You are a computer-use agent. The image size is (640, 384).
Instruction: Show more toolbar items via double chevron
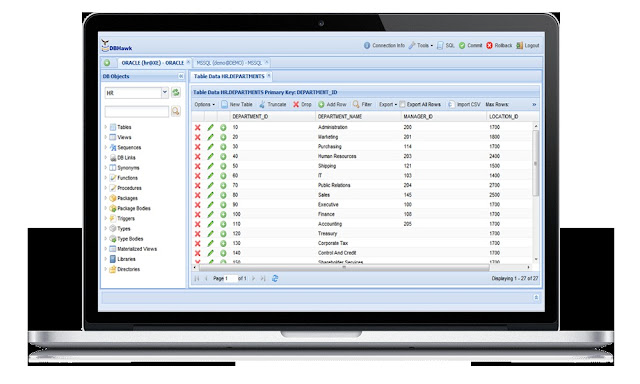[534, 104]
